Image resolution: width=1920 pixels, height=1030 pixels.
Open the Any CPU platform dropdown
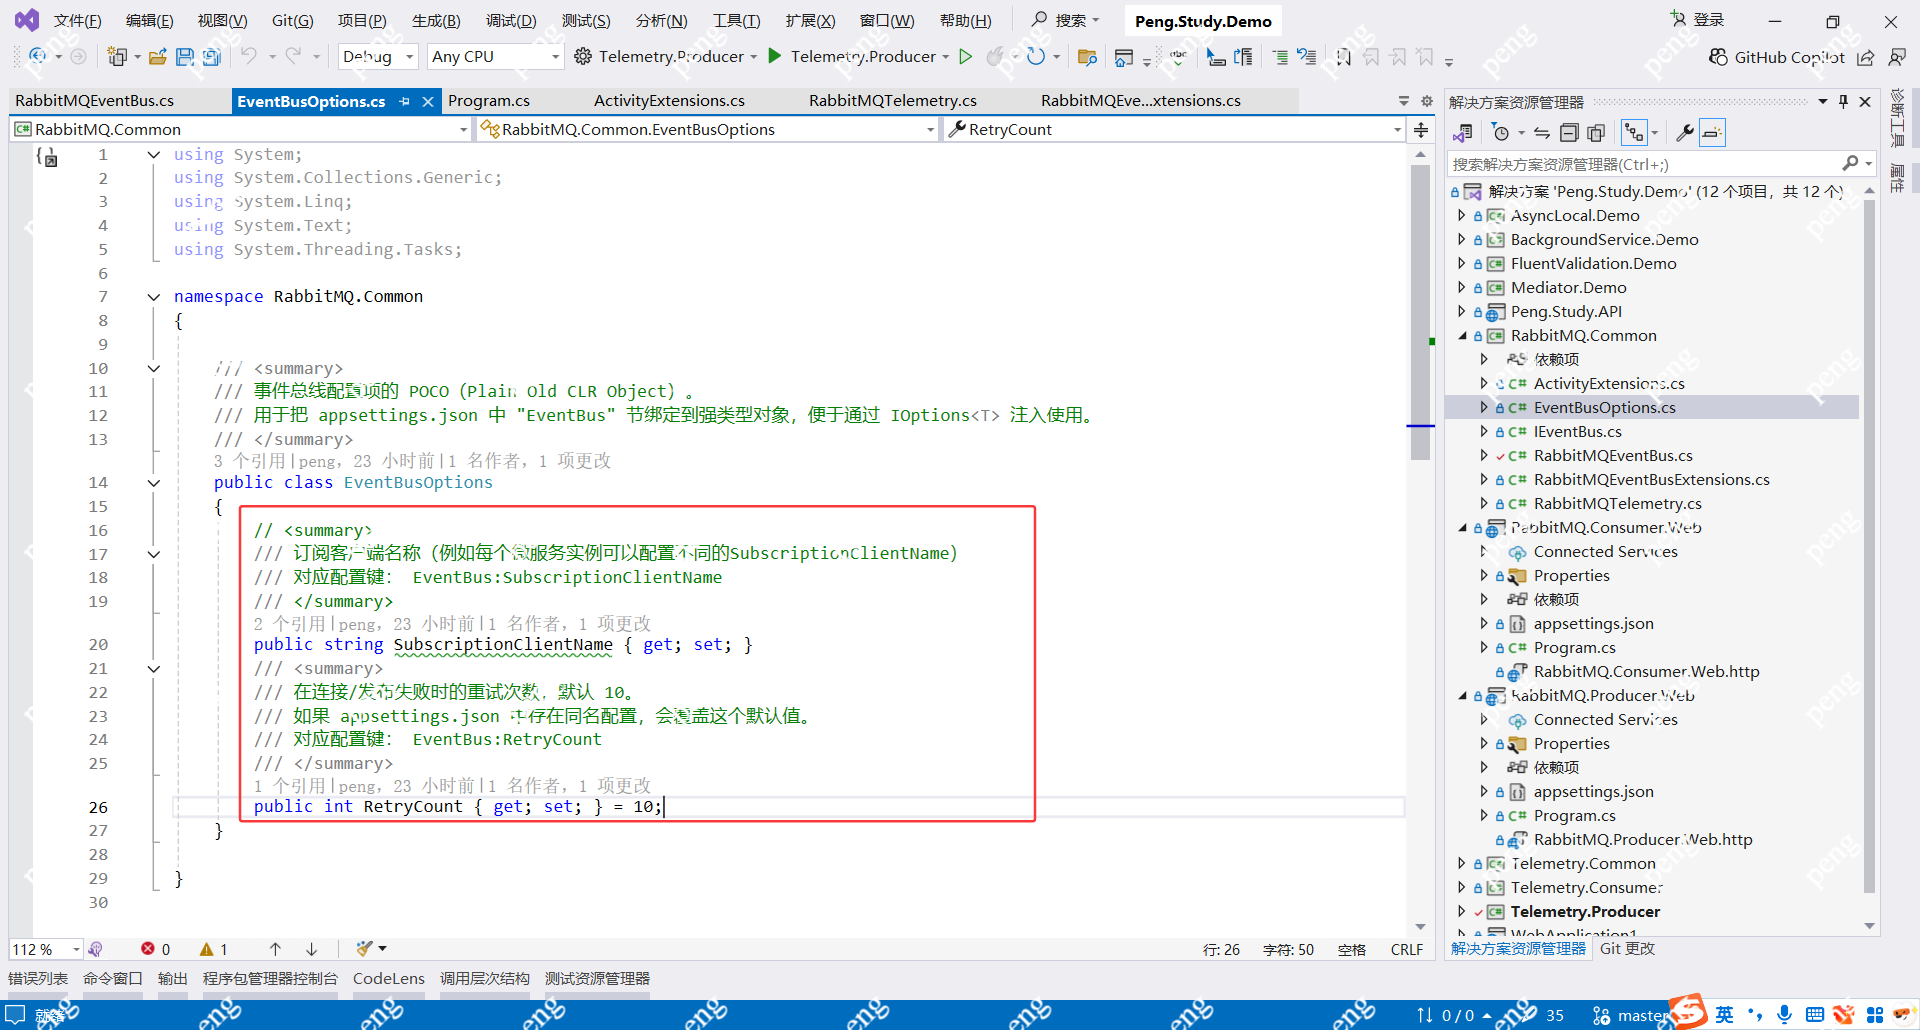tap(495, 57)
